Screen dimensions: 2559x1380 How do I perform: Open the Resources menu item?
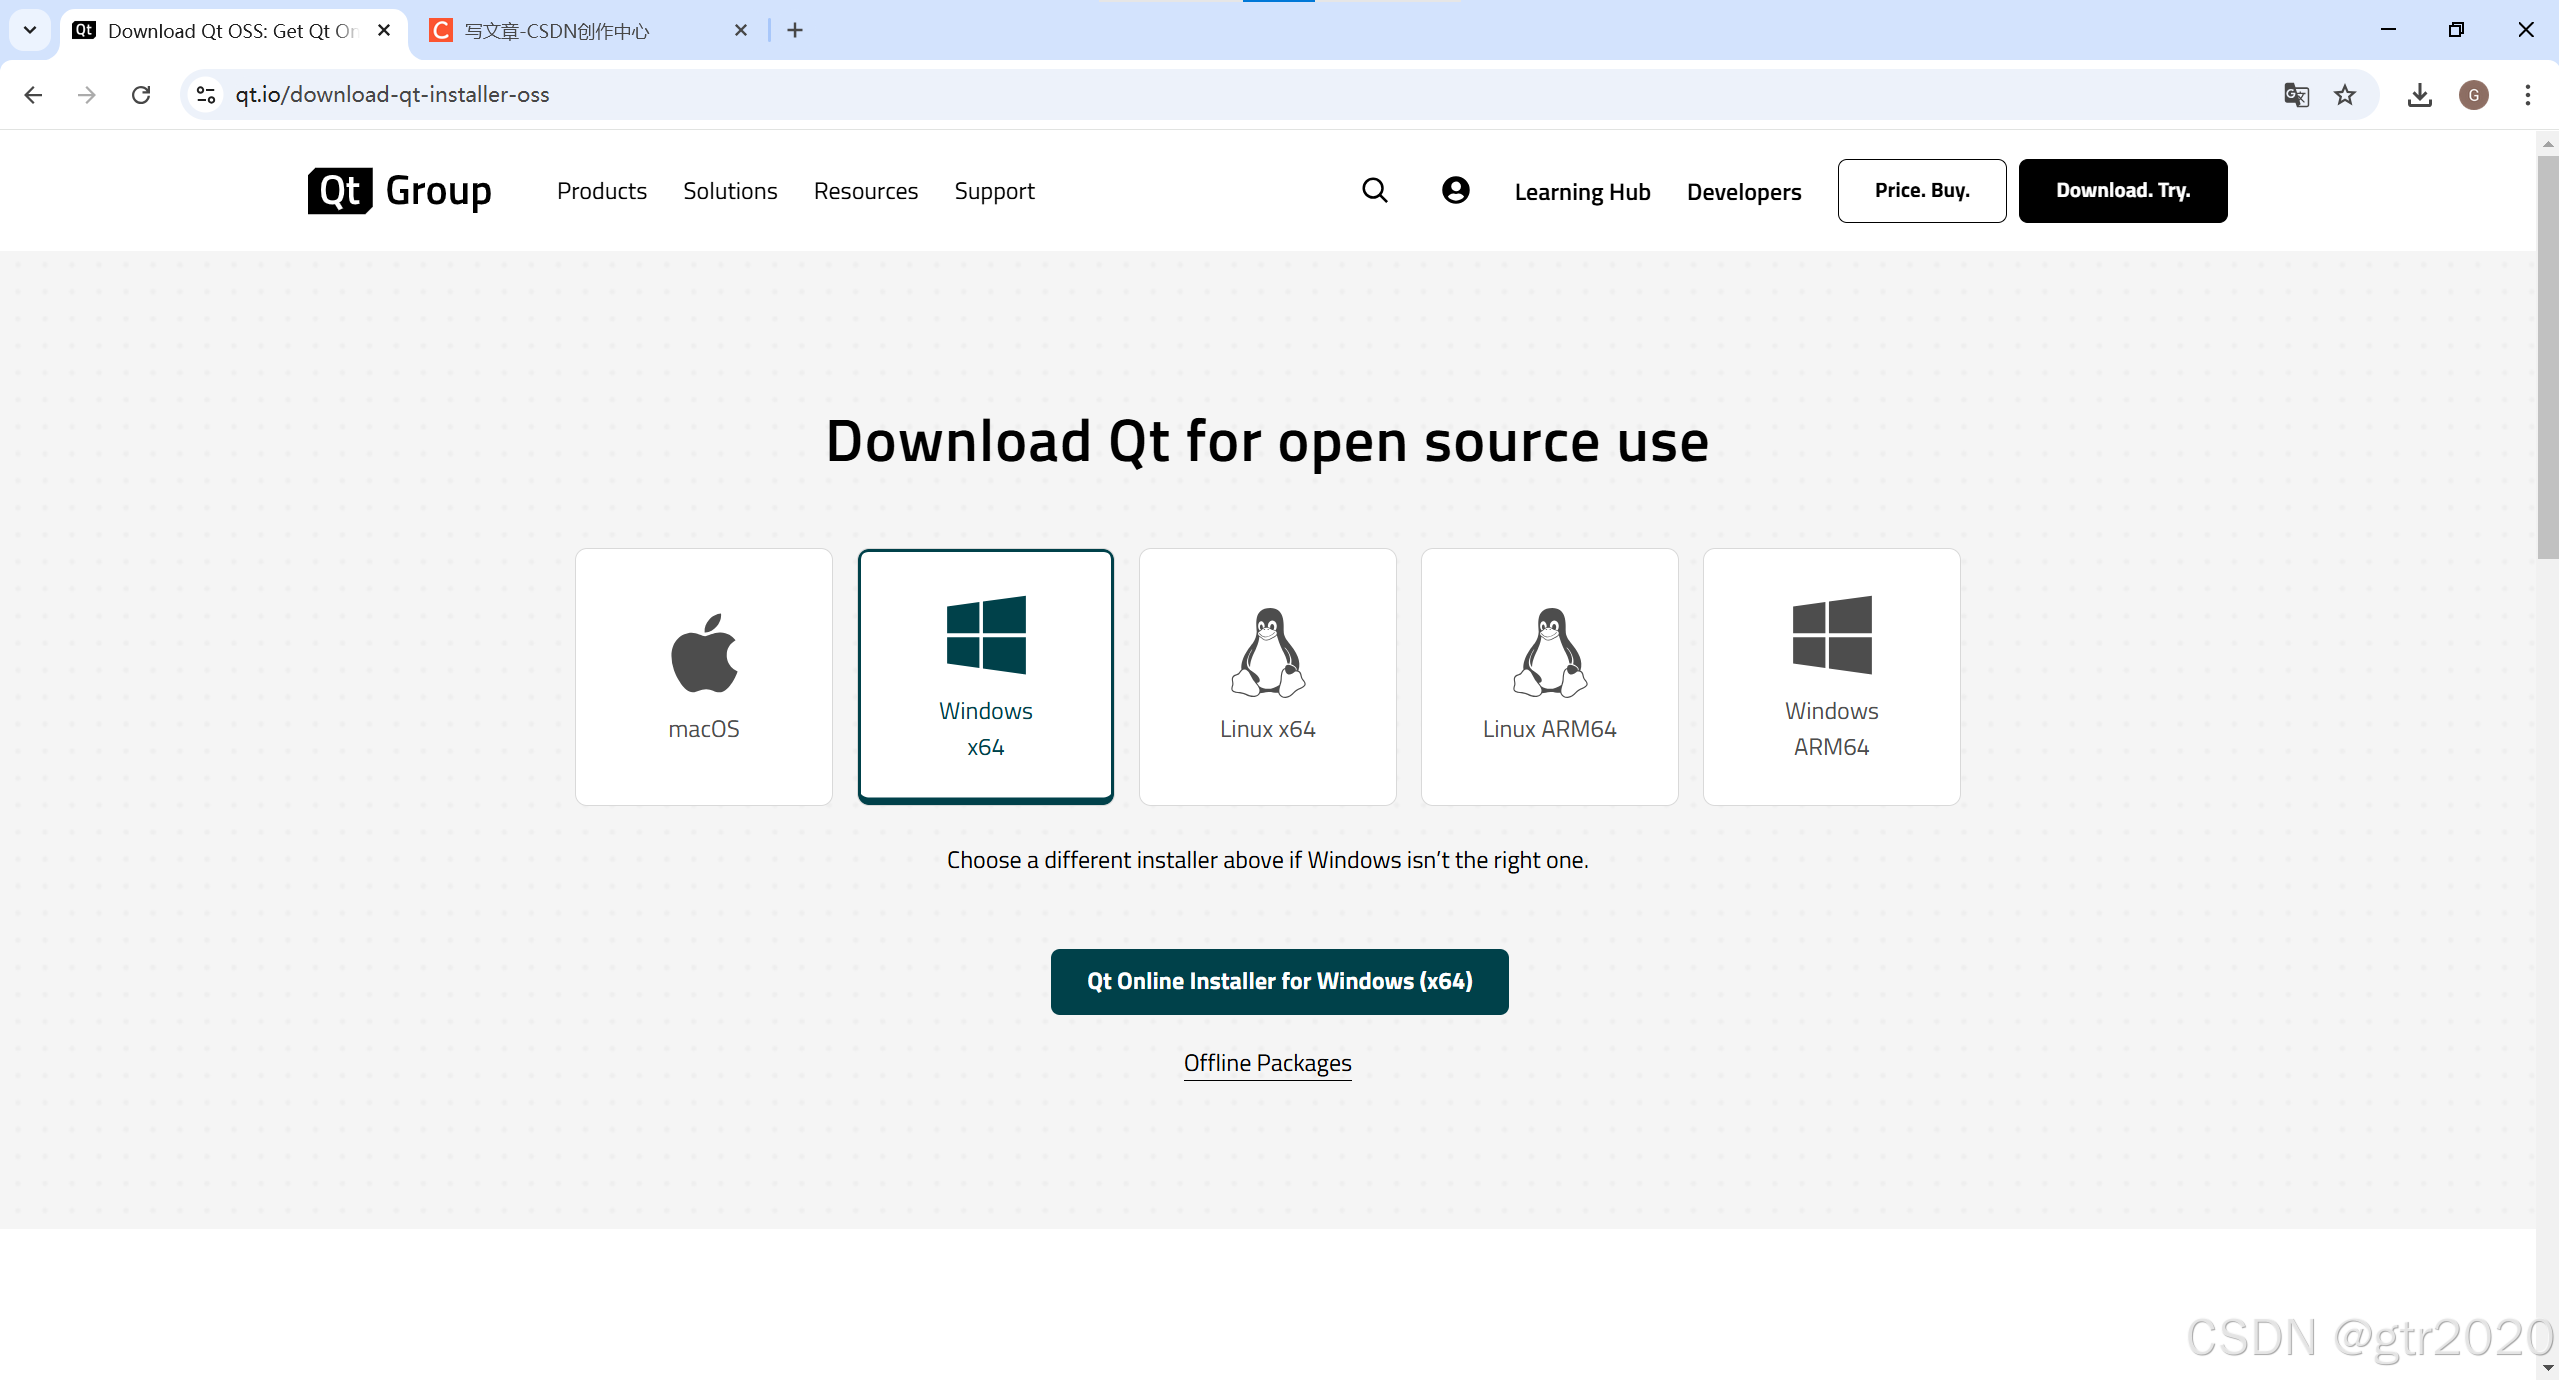point(865,191)
